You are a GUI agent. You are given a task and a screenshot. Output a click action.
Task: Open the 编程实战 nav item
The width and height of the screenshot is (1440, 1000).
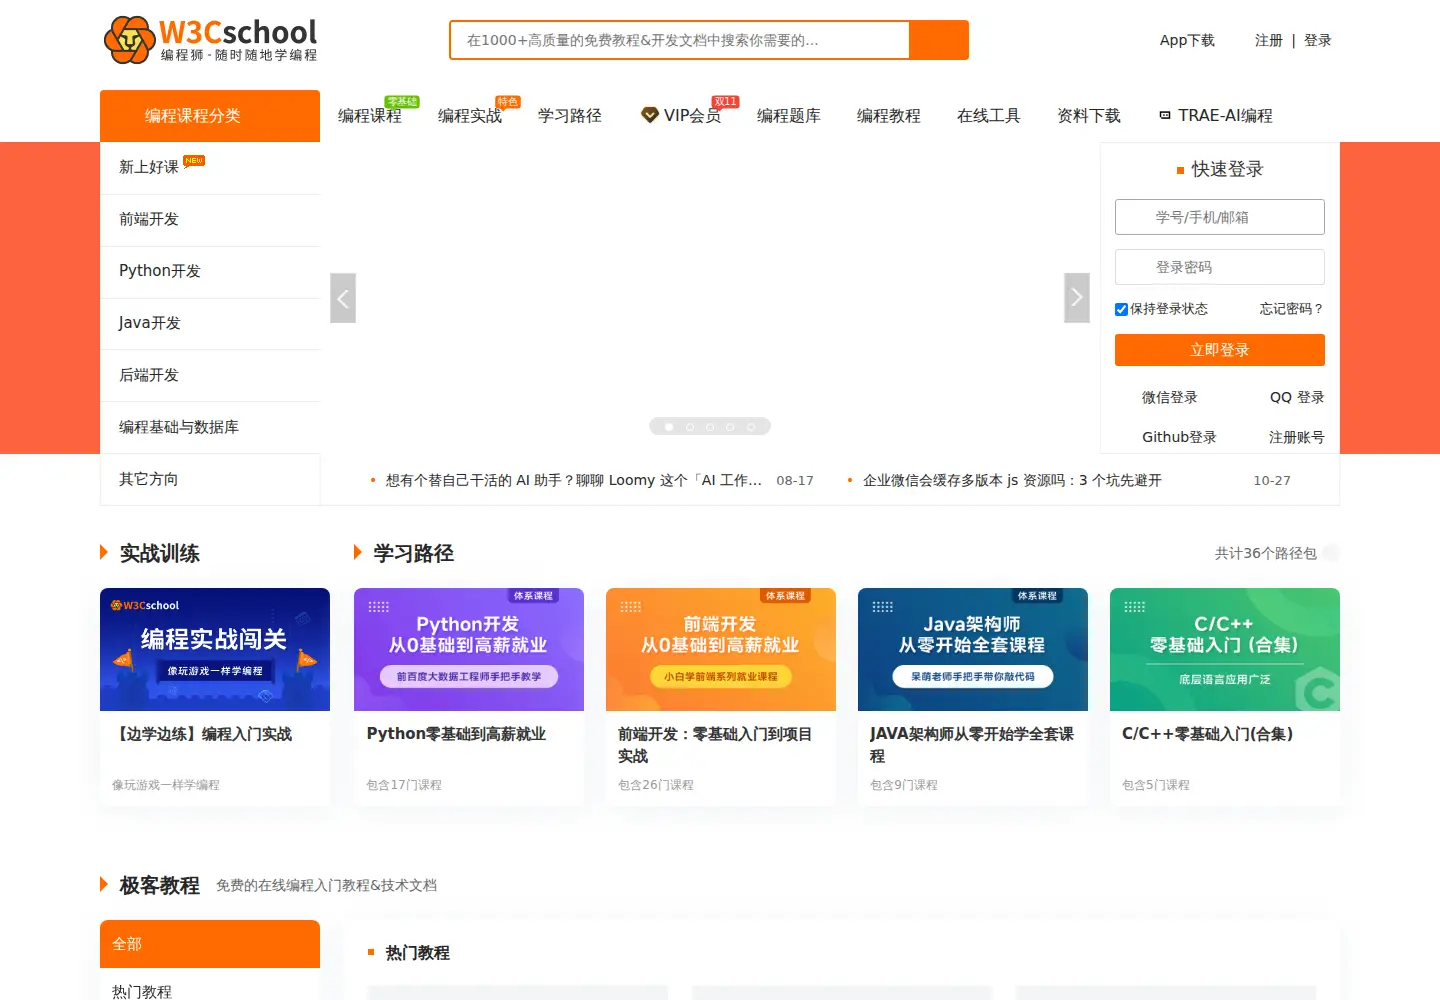point(470,116)
